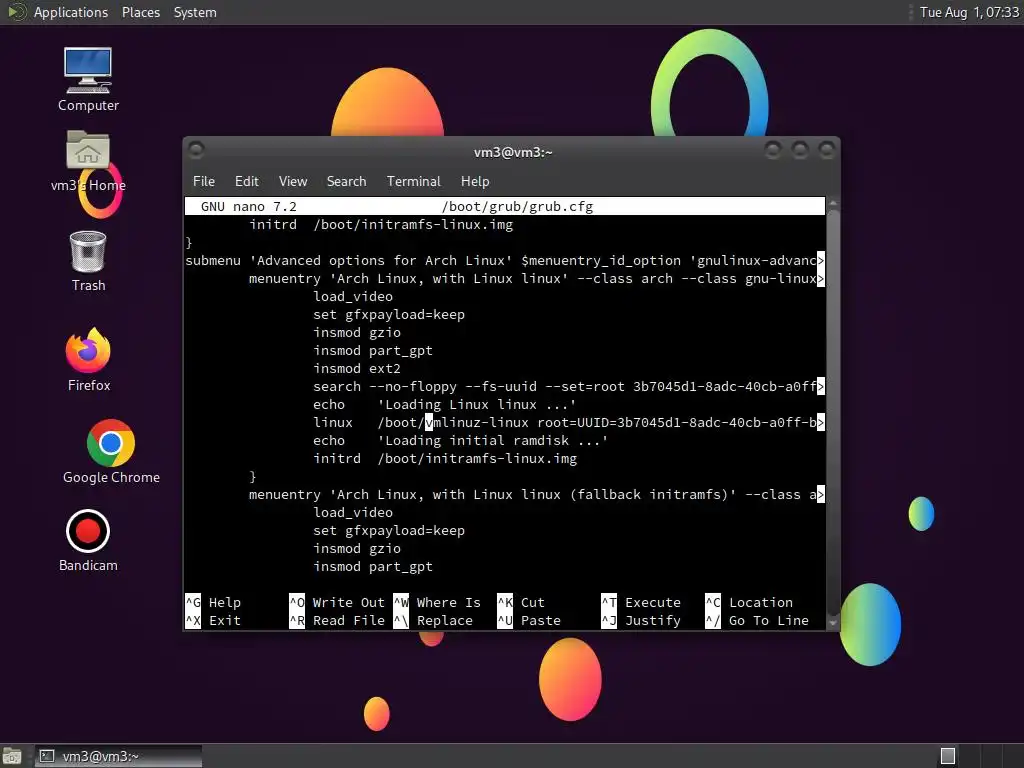1024x768 pixels.
Task: Click the show desktop icon in bottom panel
Action: (x=12, y=756)
